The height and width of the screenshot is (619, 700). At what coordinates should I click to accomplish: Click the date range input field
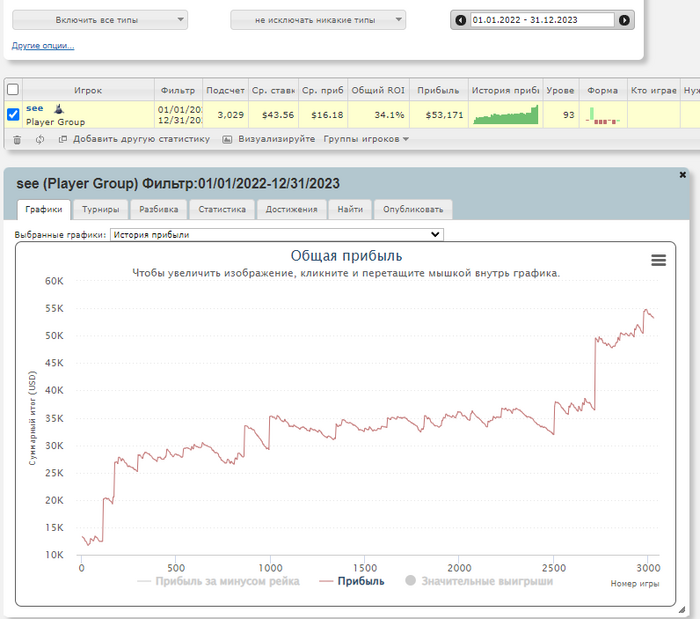click(x=542, y=20)
